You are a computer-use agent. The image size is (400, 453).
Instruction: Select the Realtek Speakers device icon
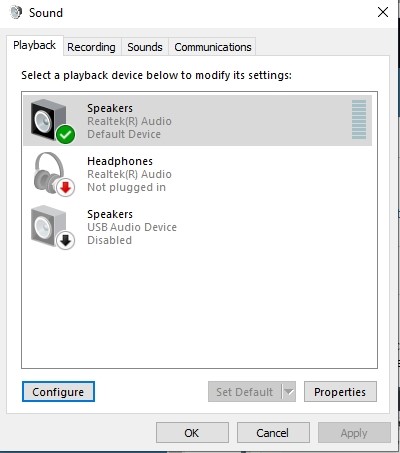(48, 120)
